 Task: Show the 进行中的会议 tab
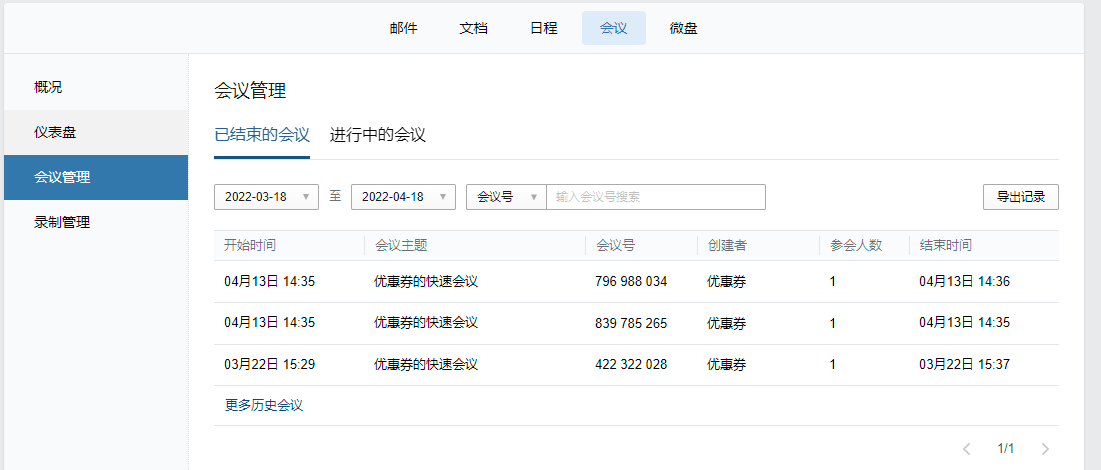pyautogui.click(x=378, y=134)
